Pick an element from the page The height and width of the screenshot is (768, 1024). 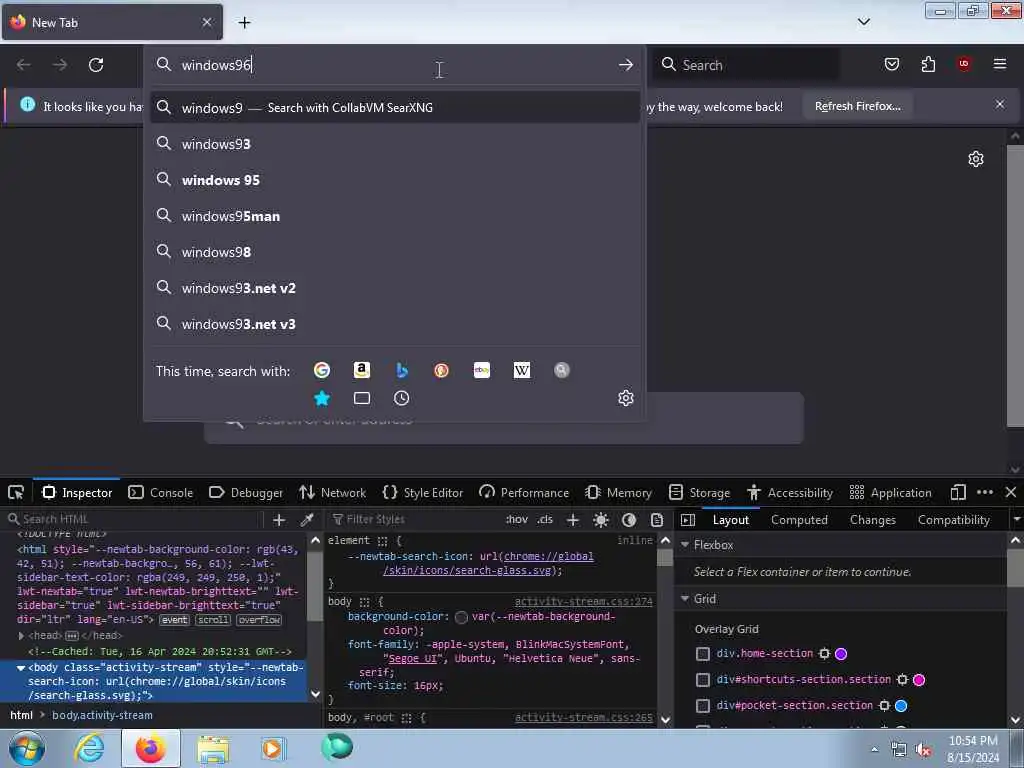click(16, 492)
